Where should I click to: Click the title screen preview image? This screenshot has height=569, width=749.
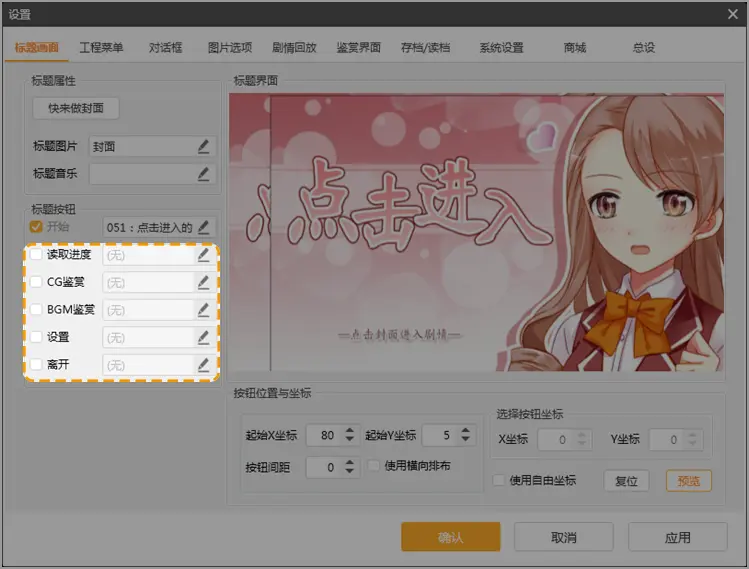click(475, 233)
